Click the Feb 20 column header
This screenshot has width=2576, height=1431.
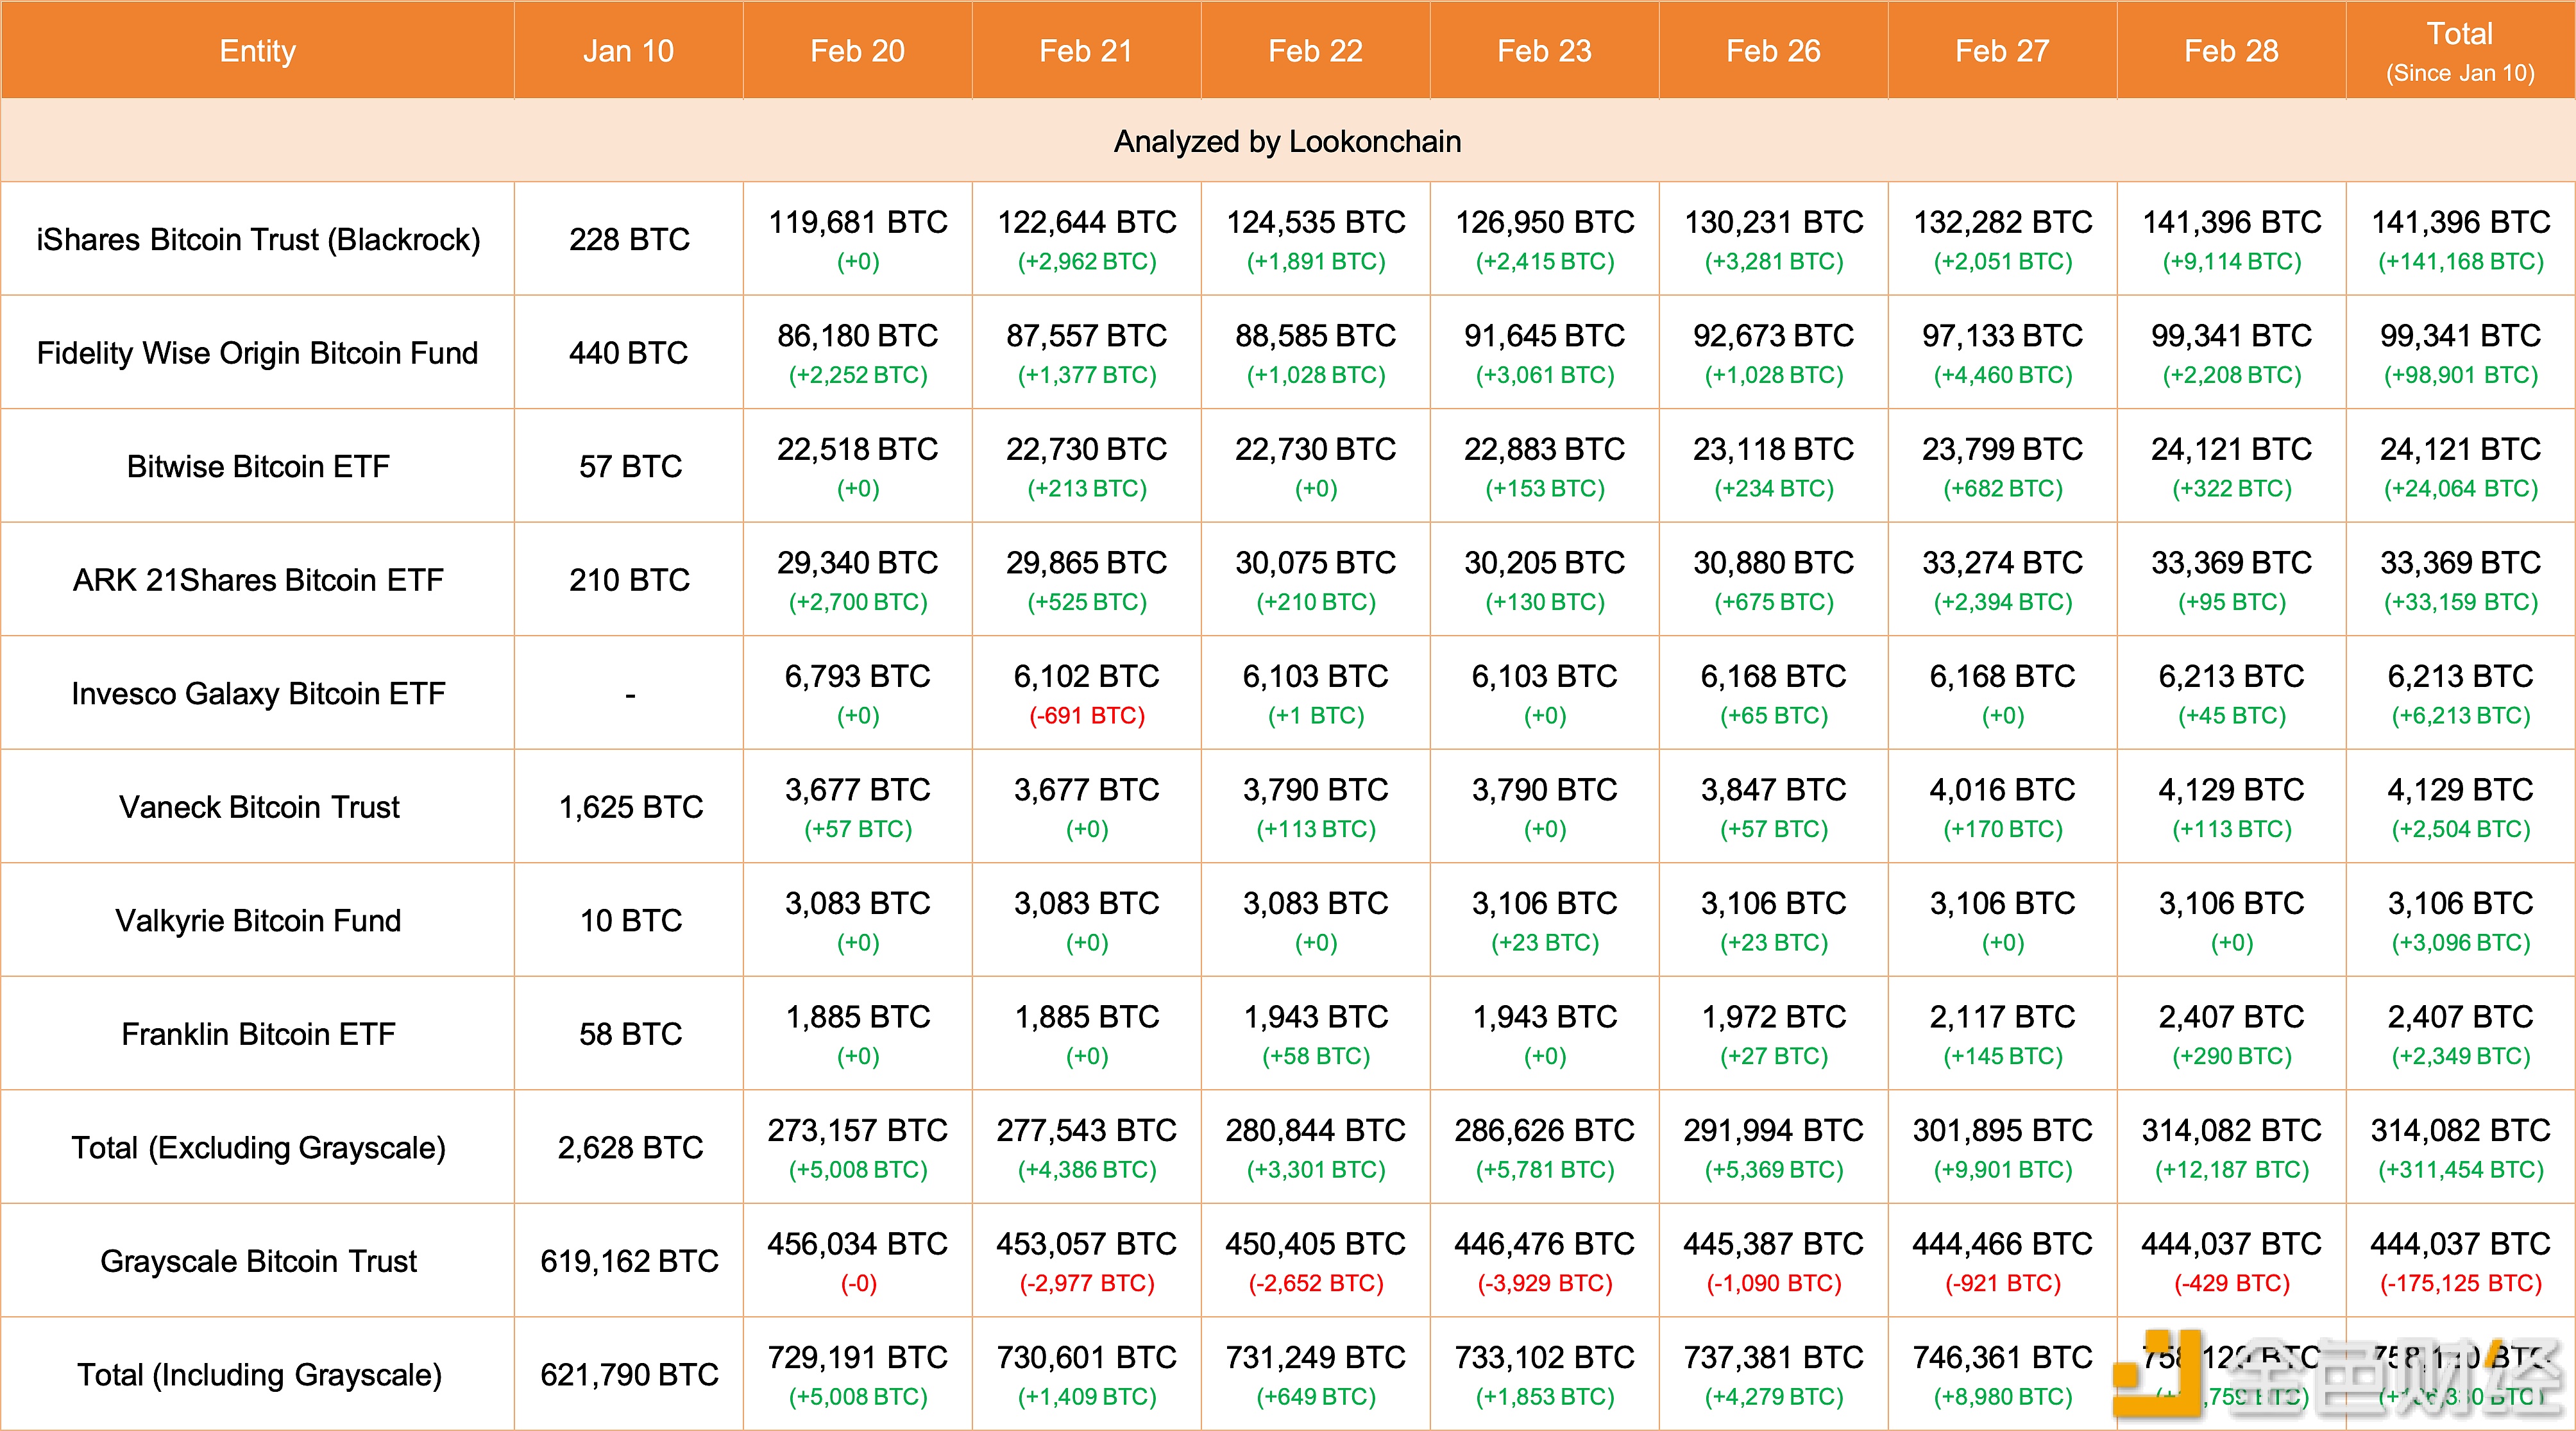pyautogui.click(x=858, y=51)
